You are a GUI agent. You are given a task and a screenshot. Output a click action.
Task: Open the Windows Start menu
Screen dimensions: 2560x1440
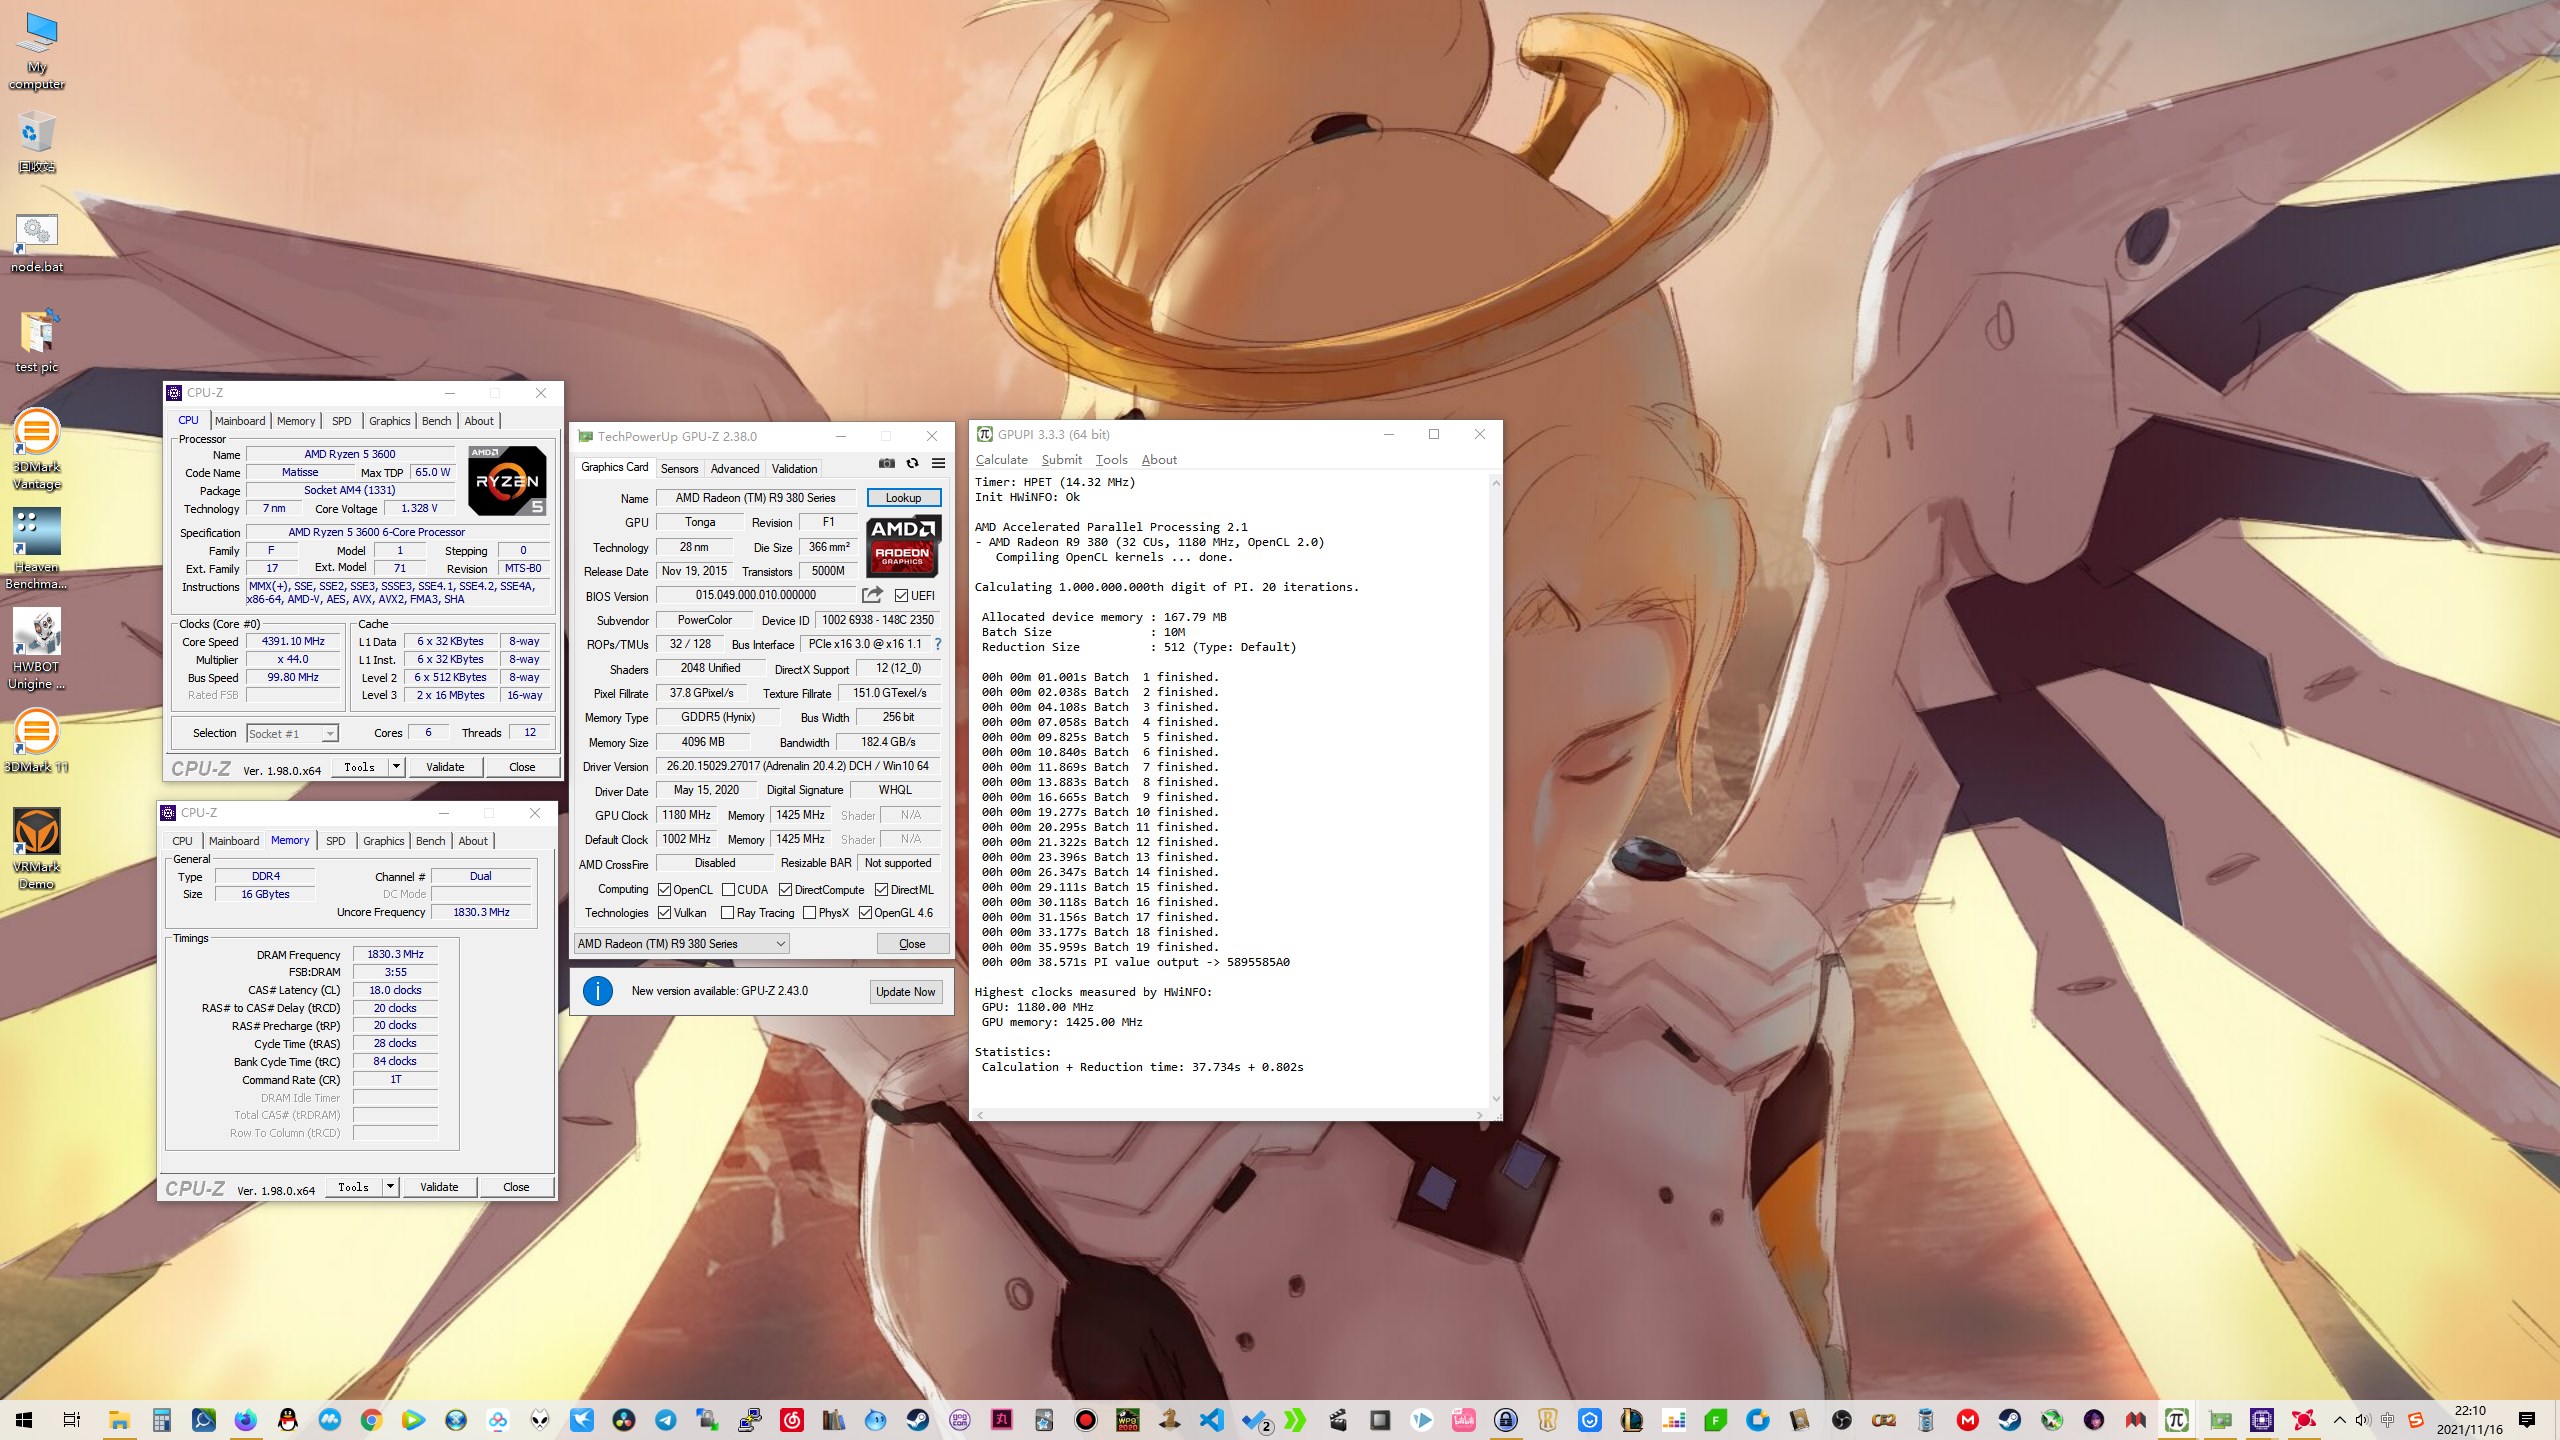(24, 1419)
